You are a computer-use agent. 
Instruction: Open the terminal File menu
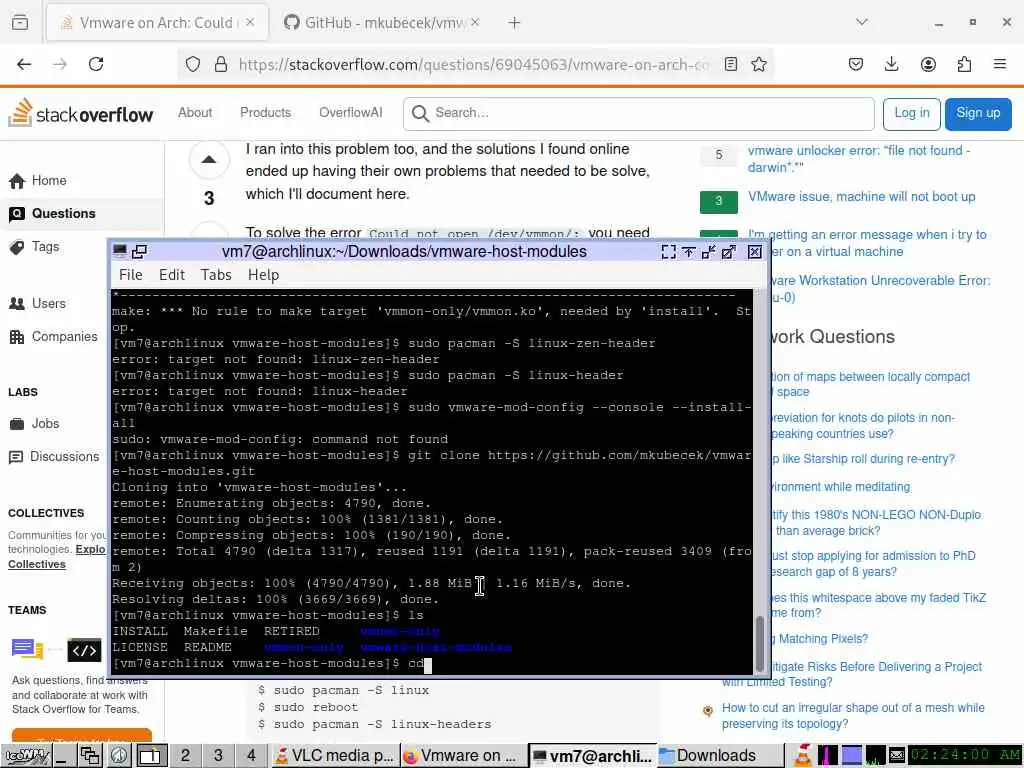point(131,275)
